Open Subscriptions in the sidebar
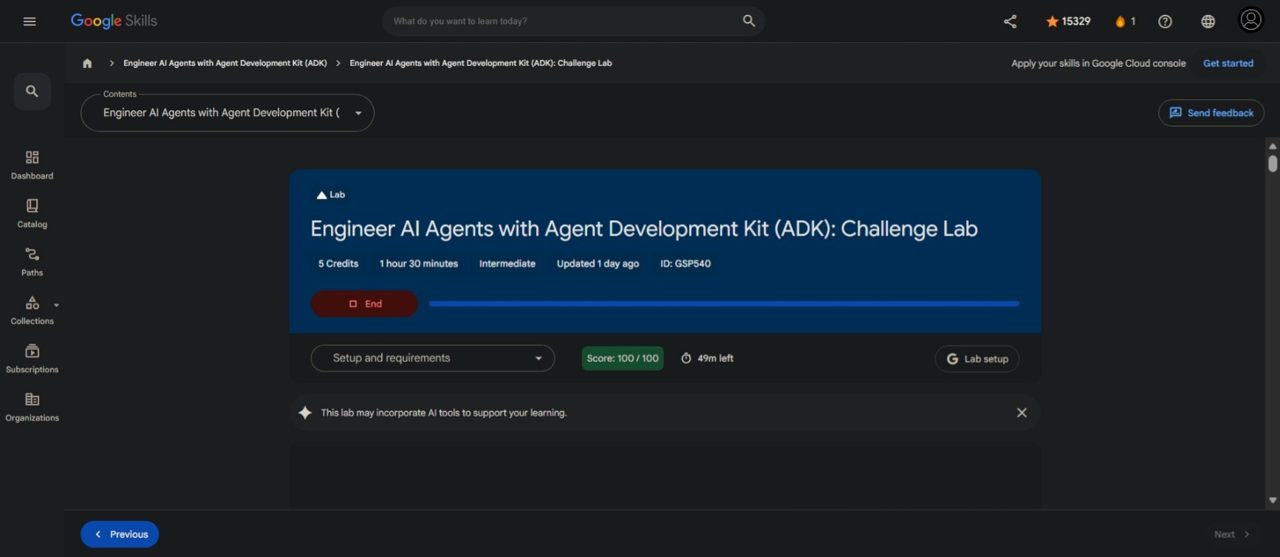This screenshot has width=1280, height=557. tap(32, 359)
